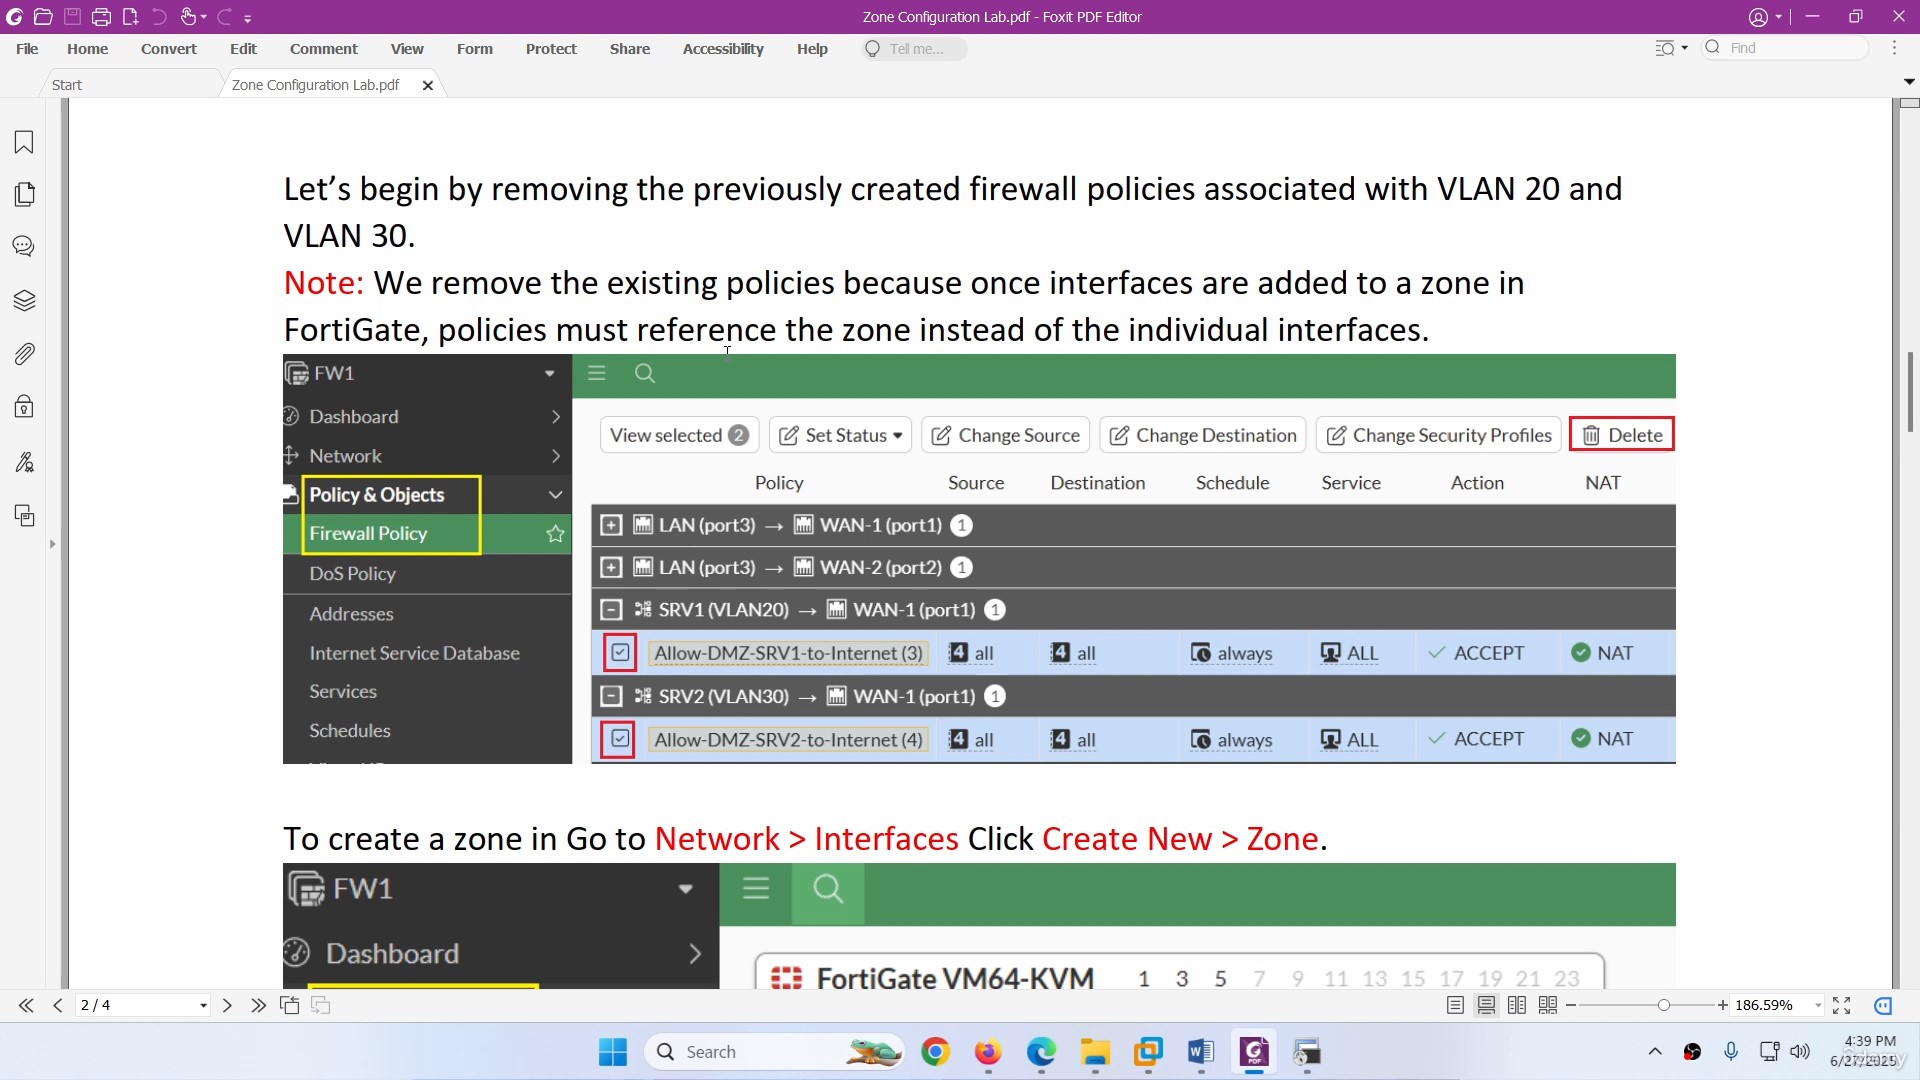Show hidden system tray icons
The image size is (1920, 1080).
1655,1051
